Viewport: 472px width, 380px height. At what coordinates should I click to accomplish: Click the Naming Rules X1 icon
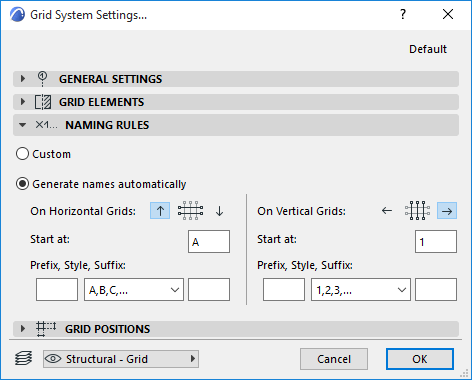(46, 125)
